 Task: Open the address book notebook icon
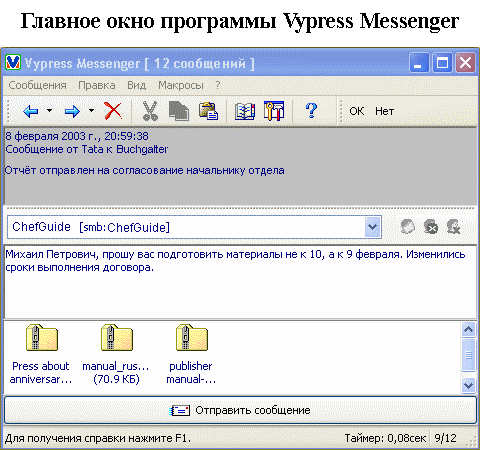(x=245, y=111)
